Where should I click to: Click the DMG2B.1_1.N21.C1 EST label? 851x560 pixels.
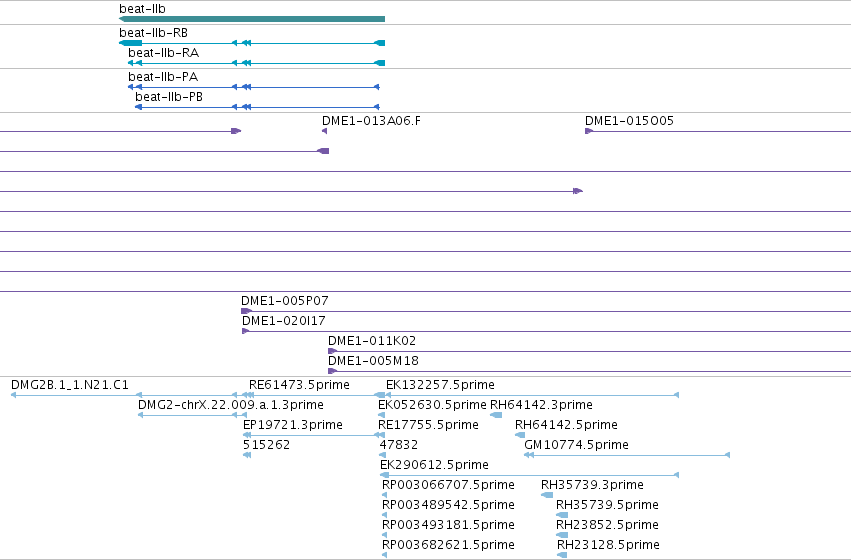[70, 385]
